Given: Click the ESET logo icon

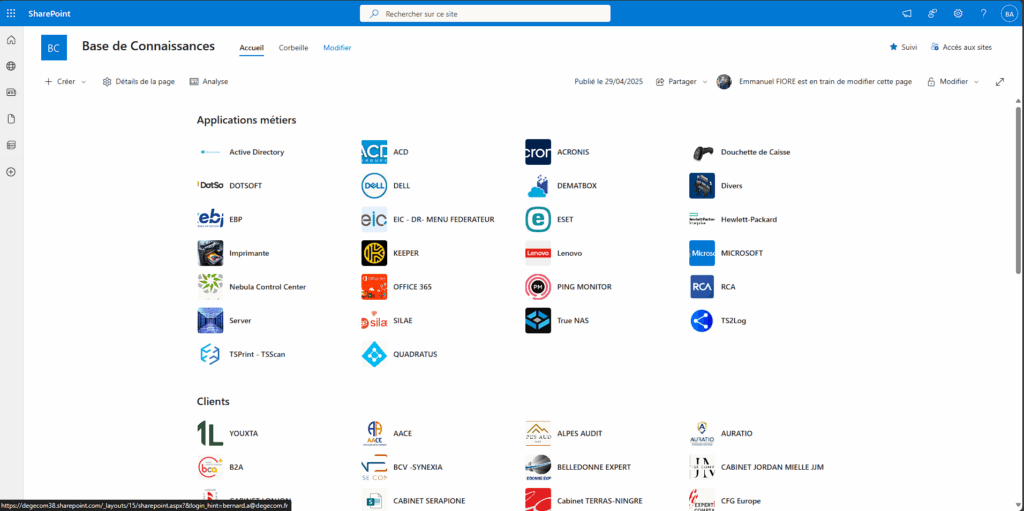Looking at the screenshot, I should (538, 220).
